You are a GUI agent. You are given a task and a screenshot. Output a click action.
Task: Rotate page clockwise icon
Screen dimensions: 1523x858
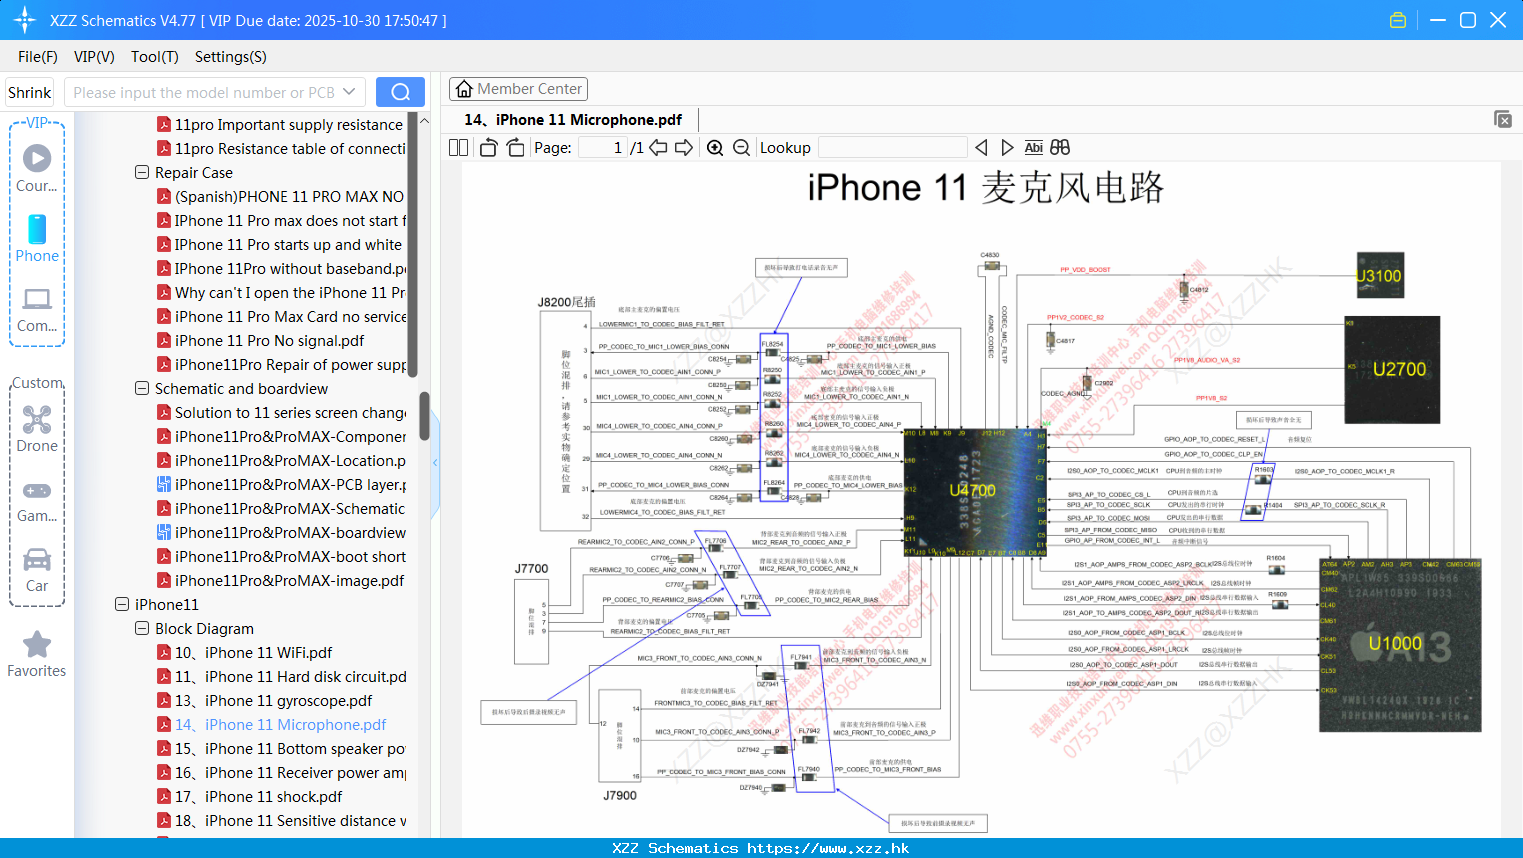pyautogui.click(x=515, y=147)
